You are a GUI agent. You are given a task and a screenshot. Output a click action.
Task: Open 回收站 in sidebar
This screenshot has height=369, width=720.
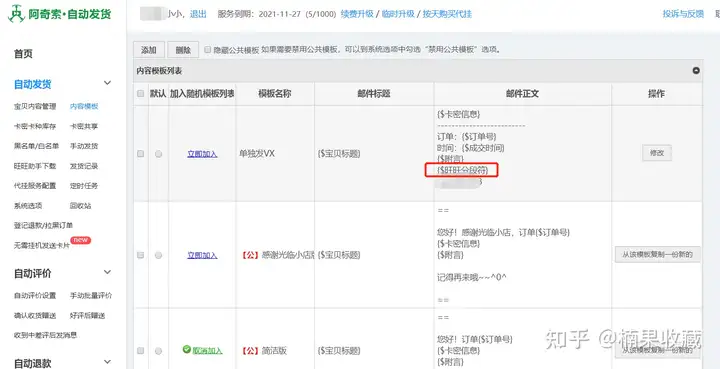(80, 206)
